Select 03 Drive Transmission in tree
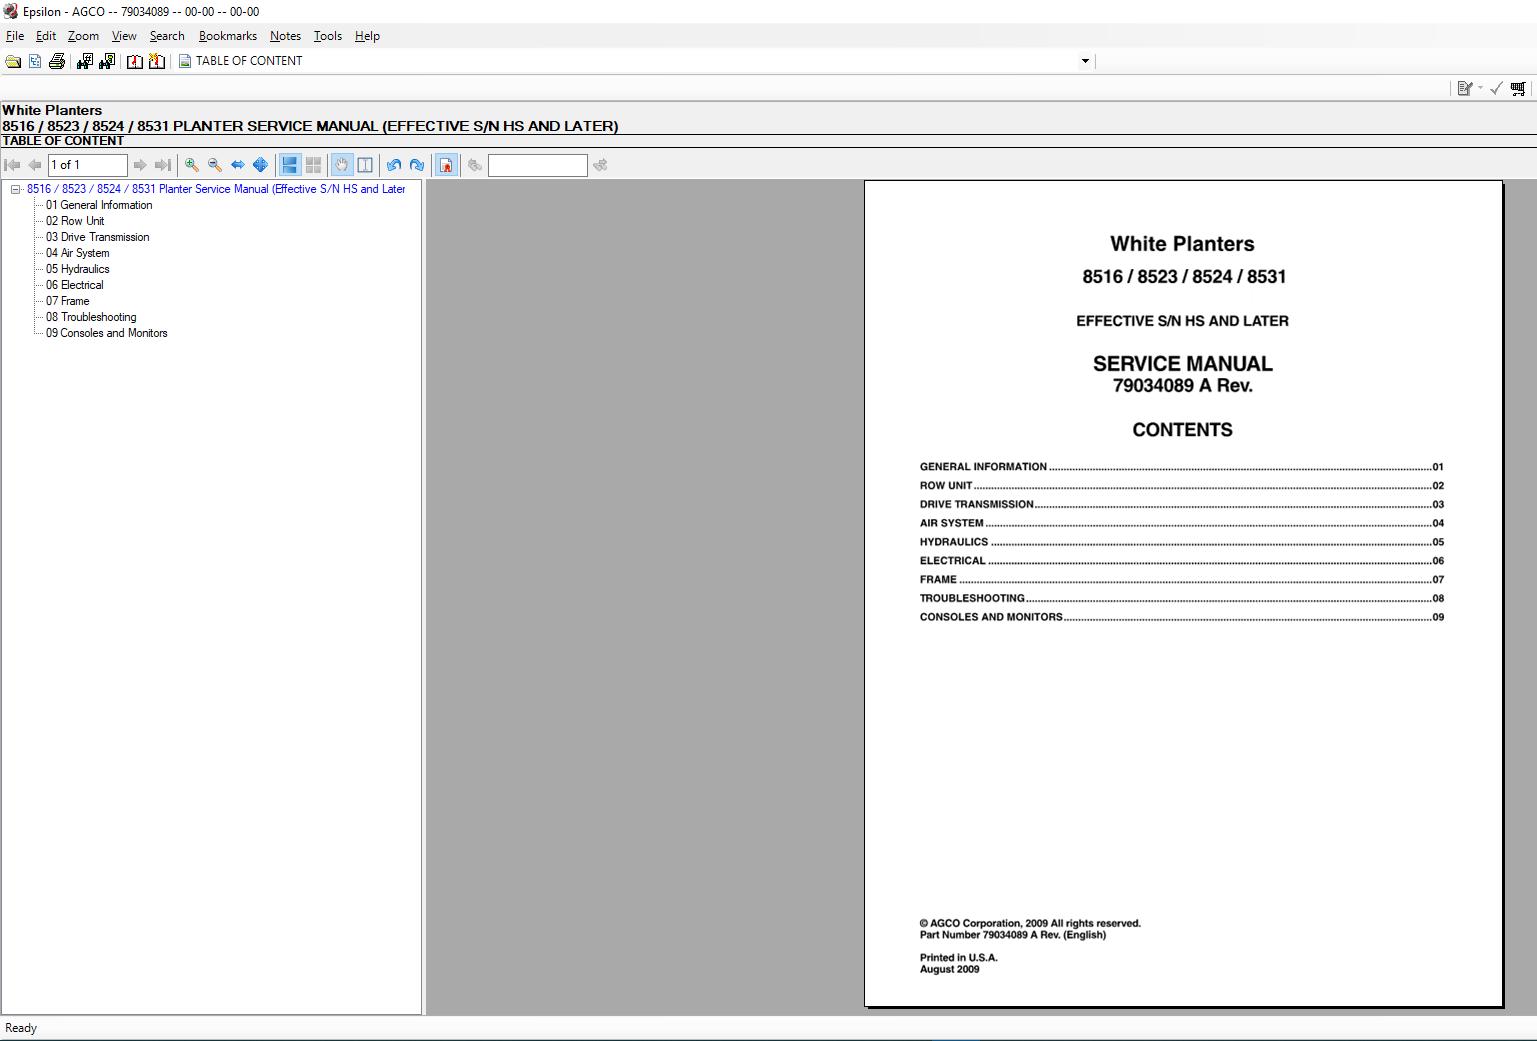This screenshot has width=1537, height=1041. click(x=97, y=237)
